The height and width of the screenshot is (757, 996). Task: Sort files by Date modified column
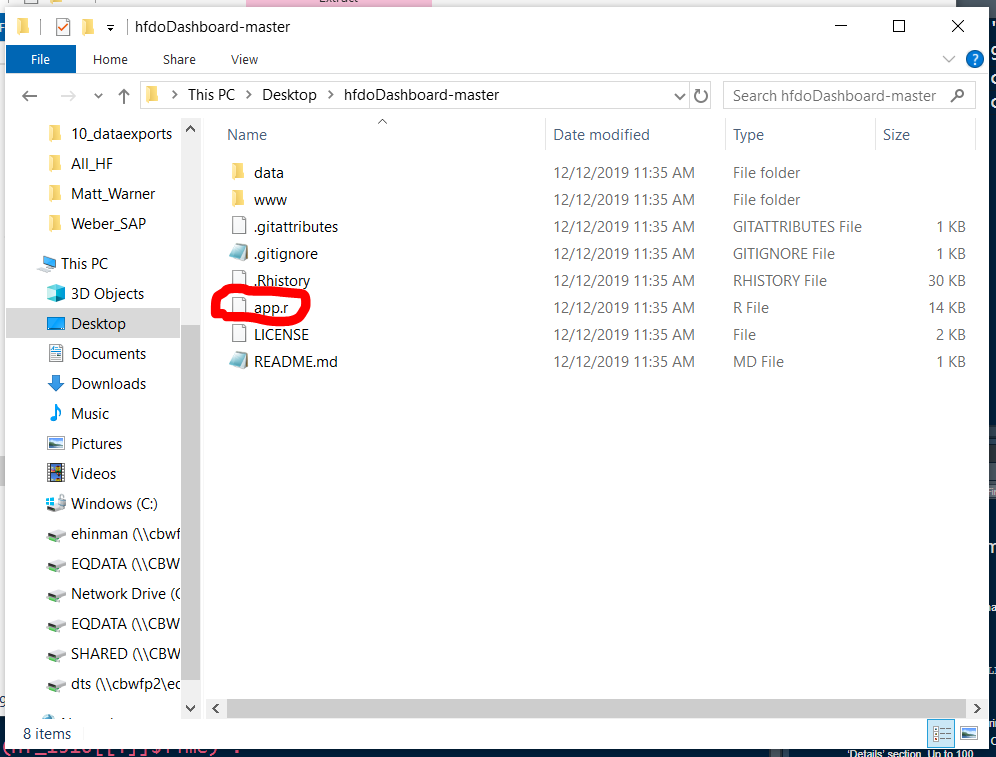point(601,135)
